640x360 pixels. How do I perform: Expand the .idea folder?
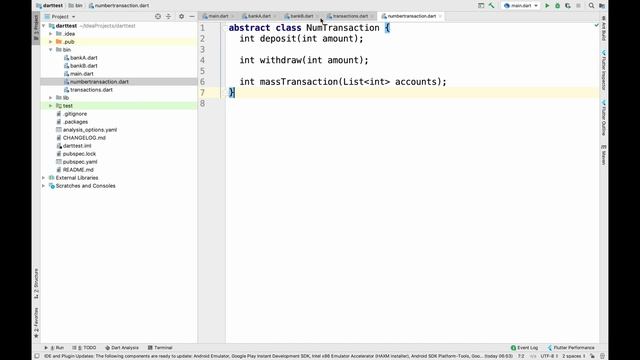pyautogui.click(x=51, y=34)
